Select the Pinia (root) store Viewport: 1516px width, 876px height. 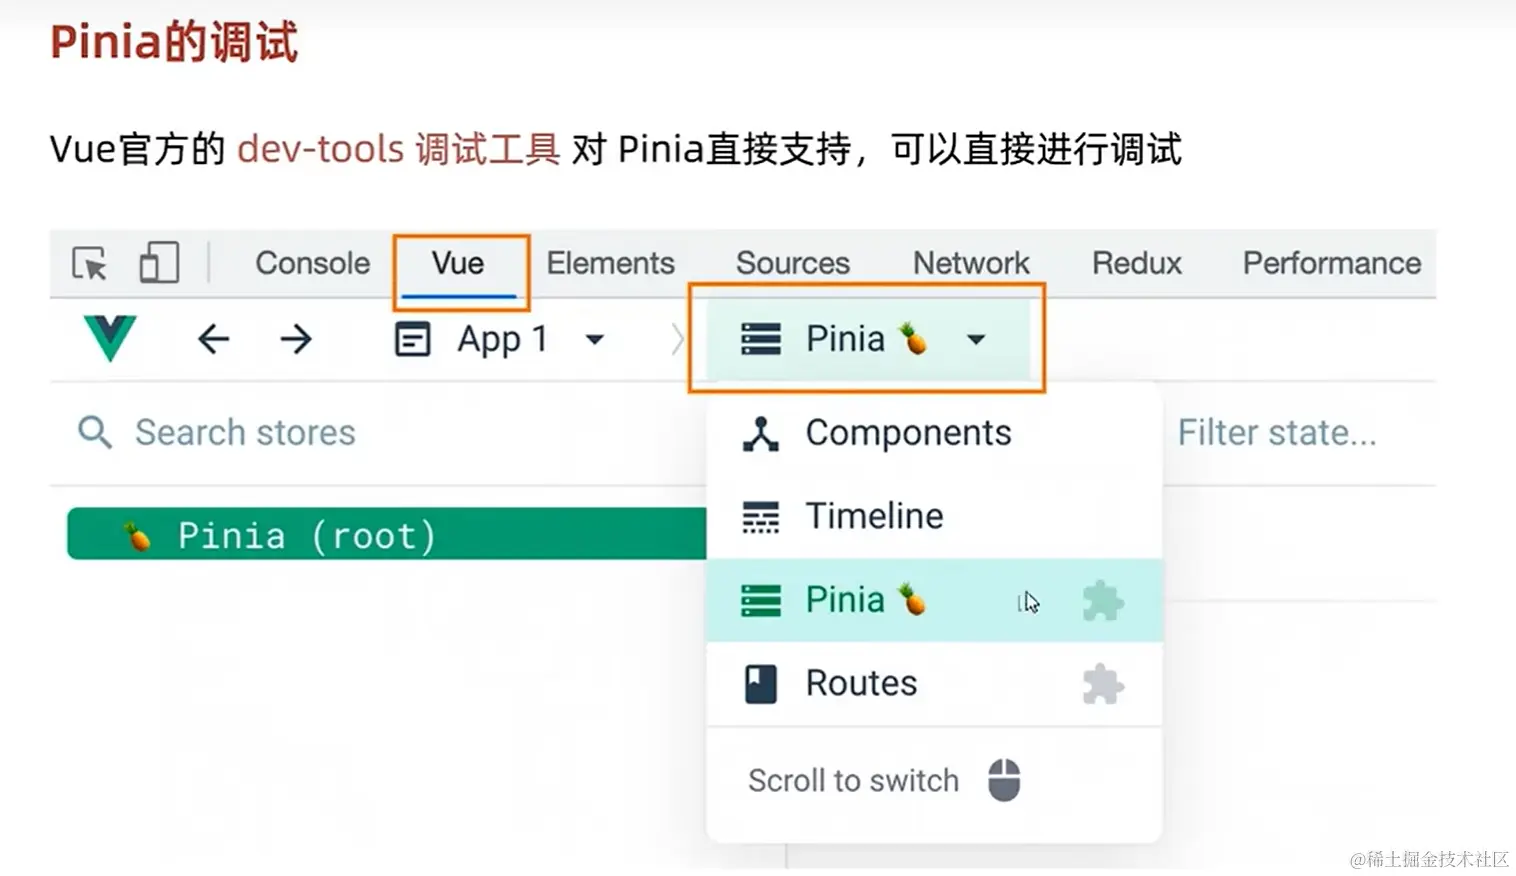[x=387, y=534]
